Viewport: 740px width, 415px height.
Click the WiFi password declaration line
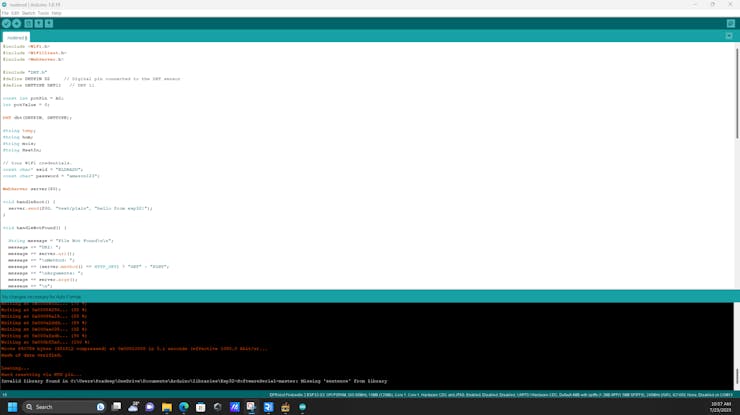51,176
